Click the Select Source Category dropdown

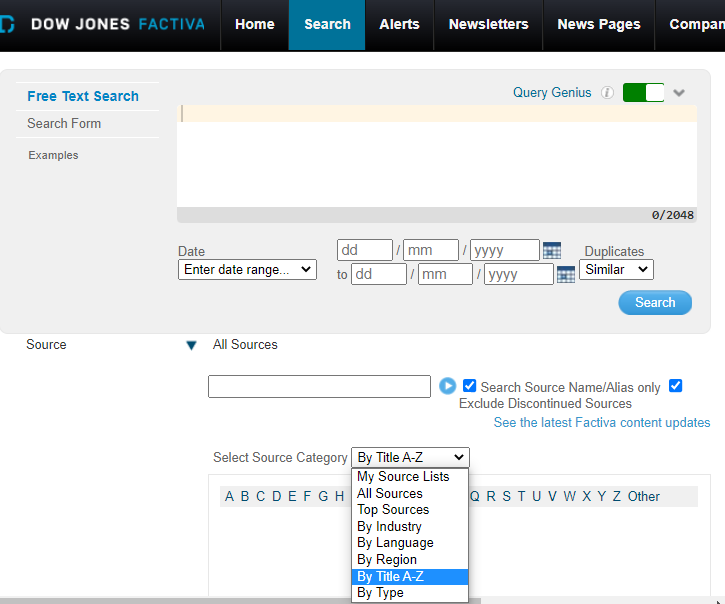pos(410,457)
